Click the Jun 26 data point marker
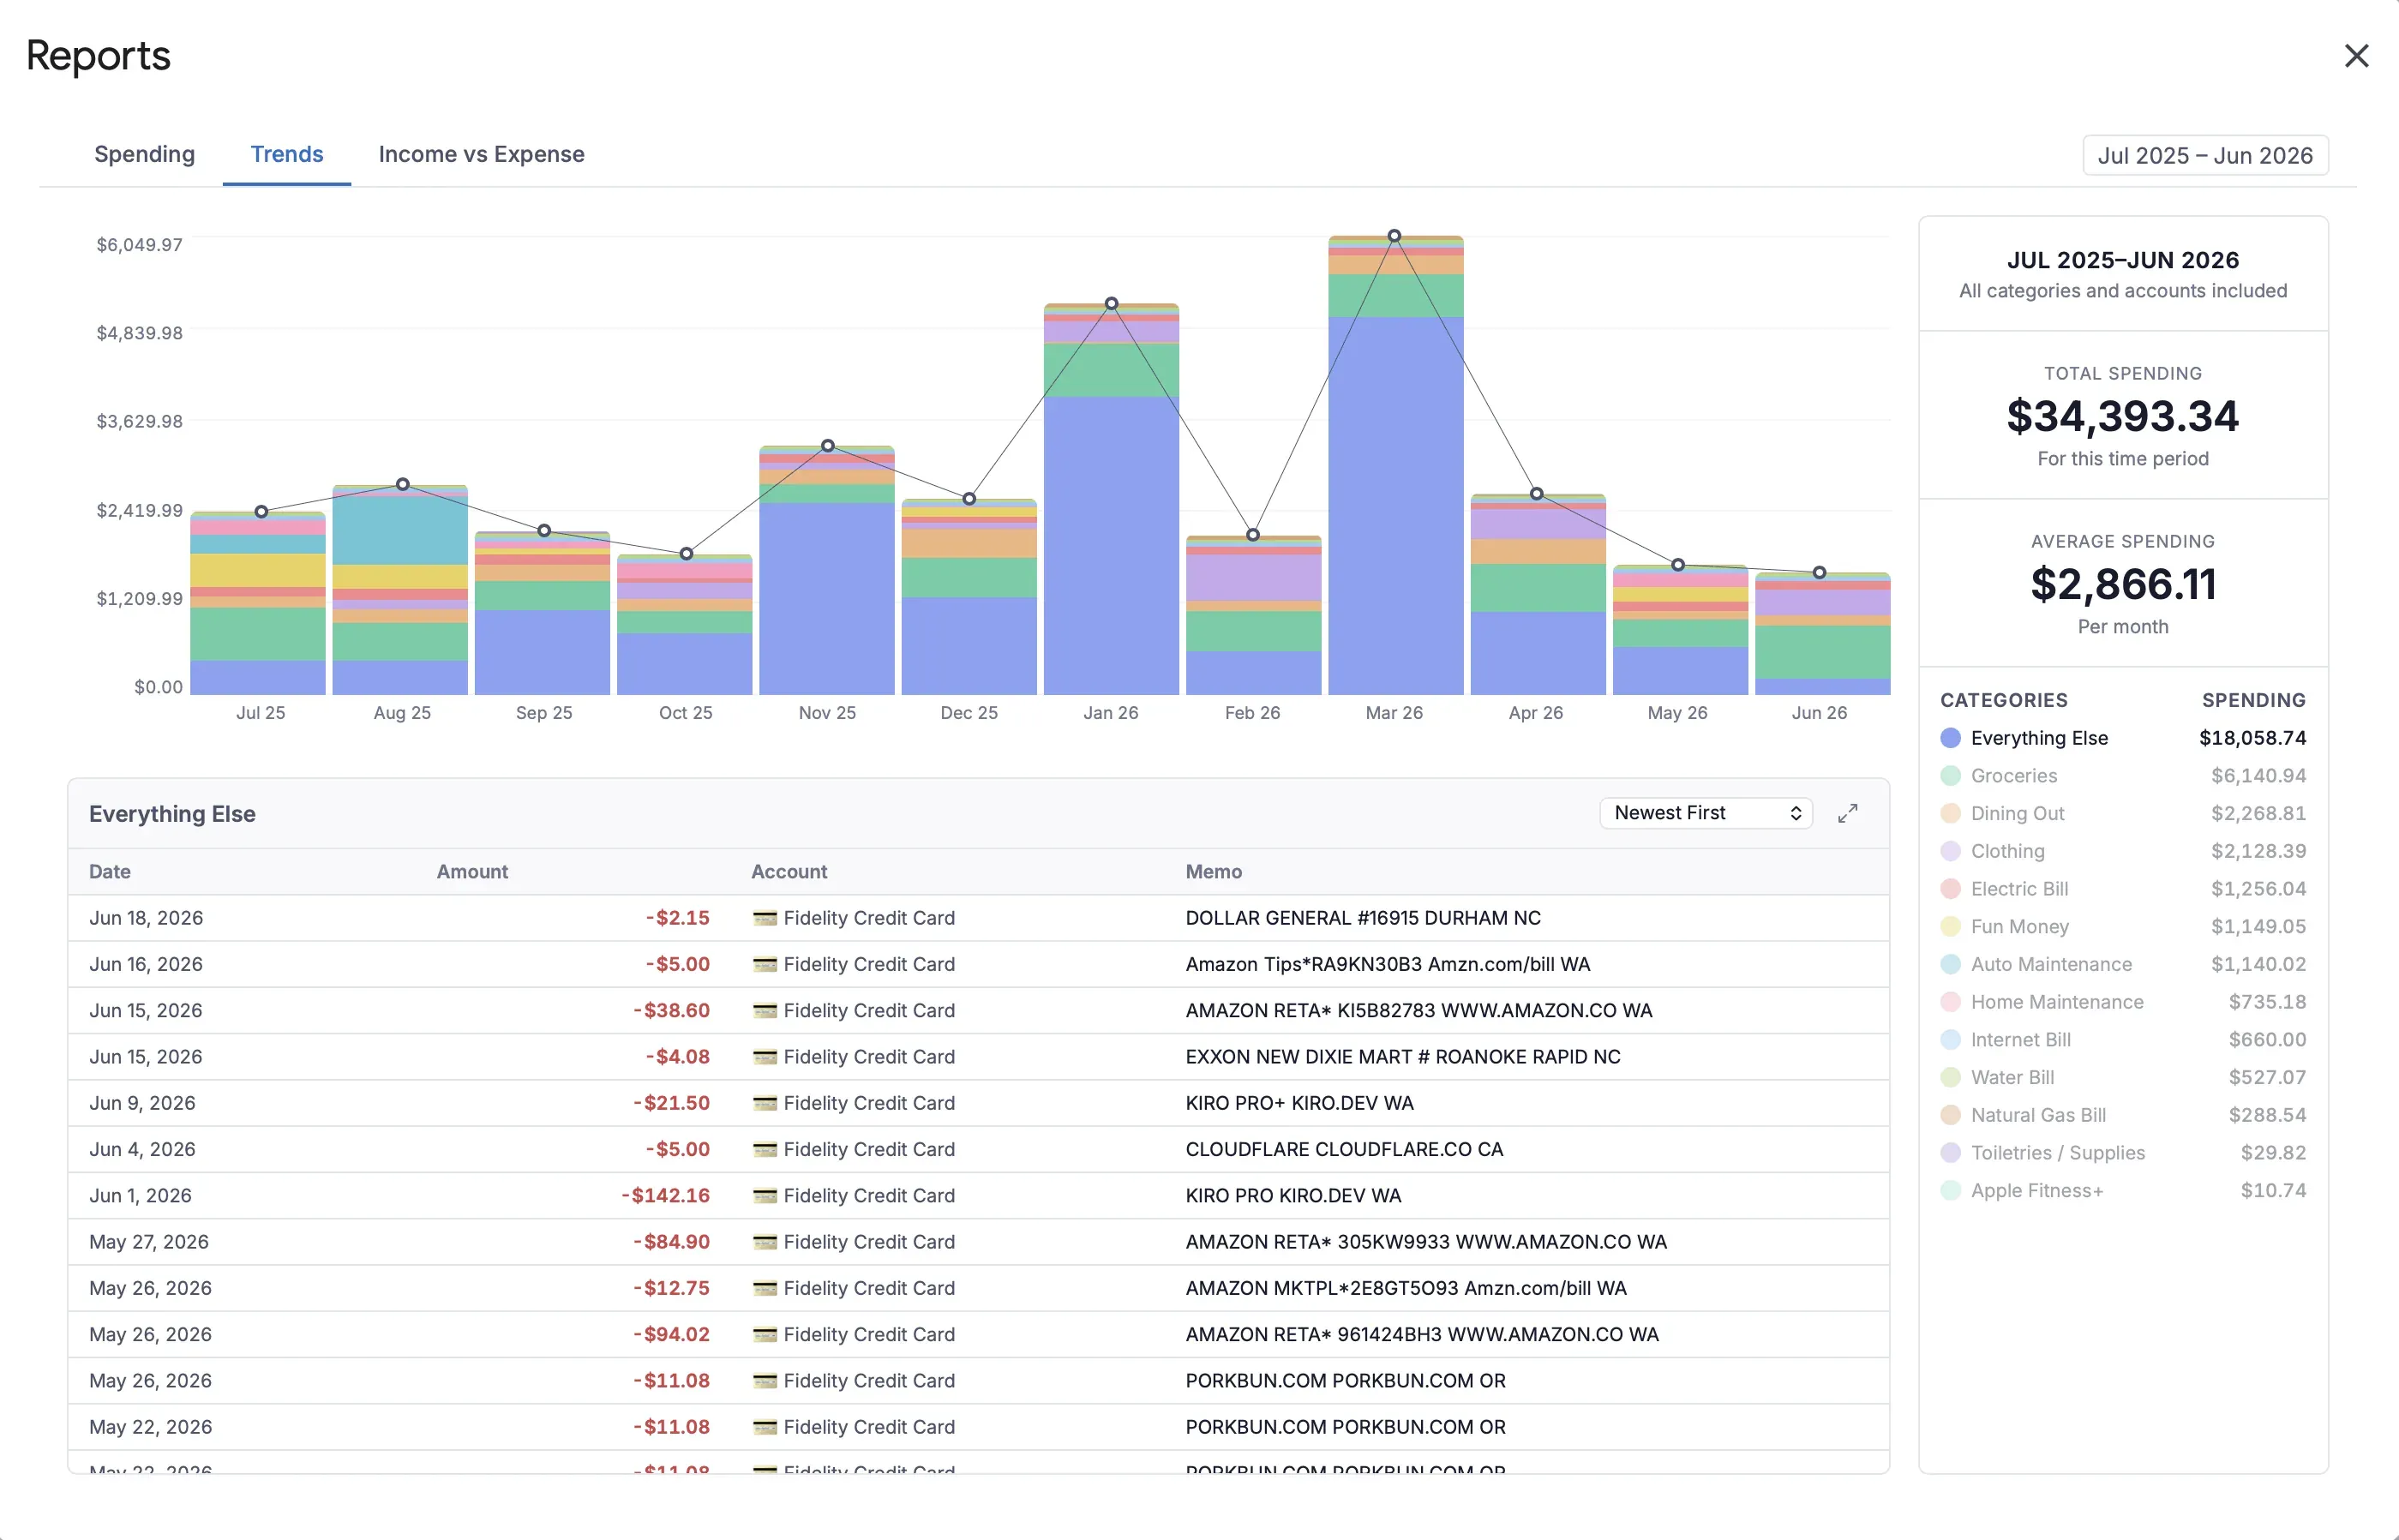2399x1540 pixels. (x=1819, y=573)
